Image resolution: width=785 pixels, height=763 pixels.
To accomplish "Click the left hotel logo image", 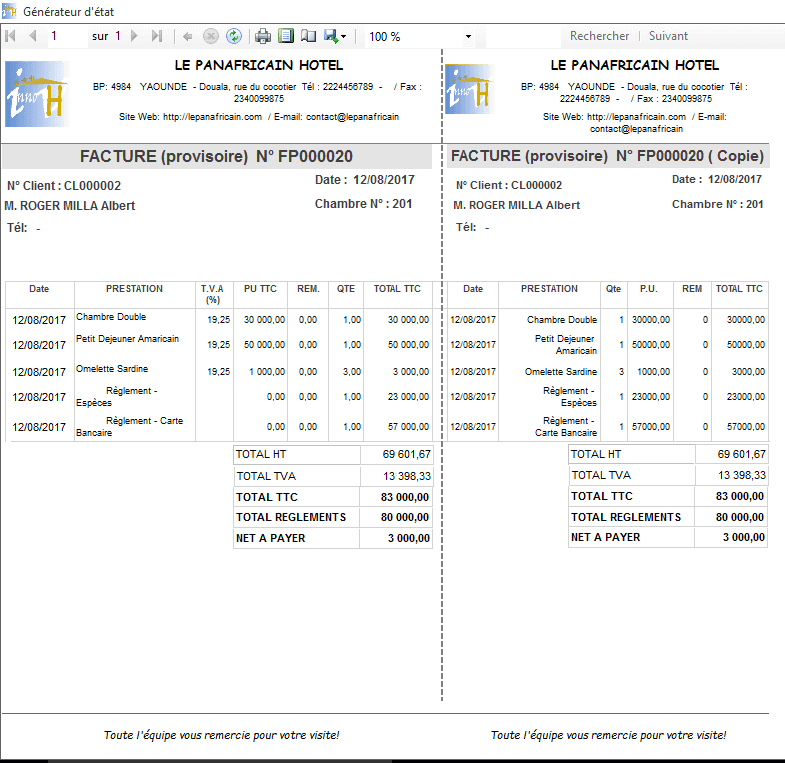I will (x=36, y=94).
